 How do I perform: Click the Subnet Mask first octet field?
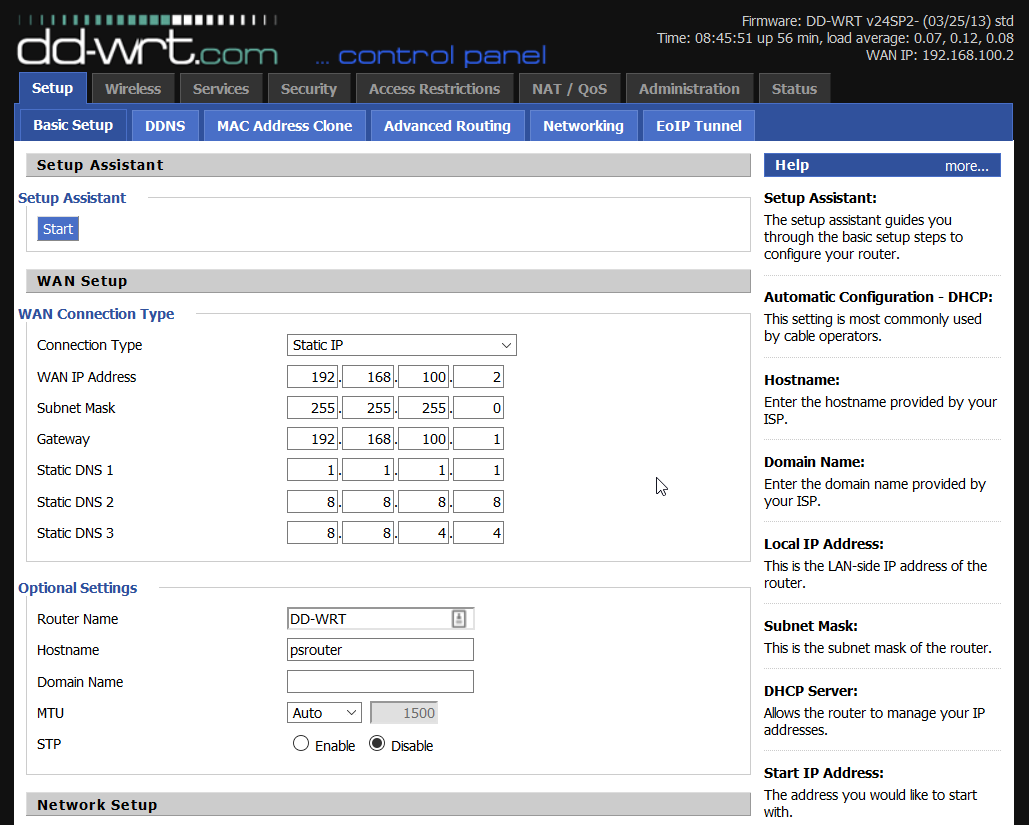(x=312, y=408)
